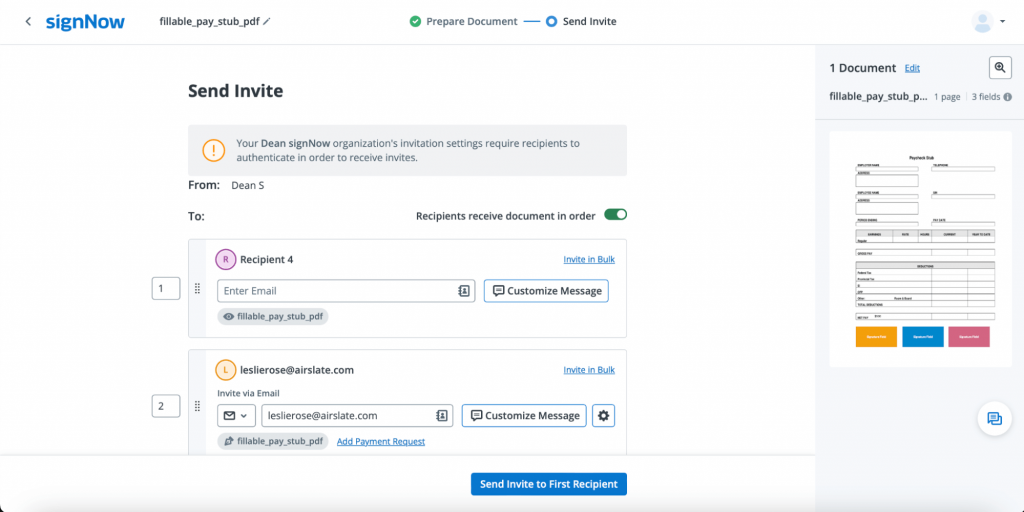
Task: Grab the drag handle for Recipient 4
Action: click(x=196, y=289)
